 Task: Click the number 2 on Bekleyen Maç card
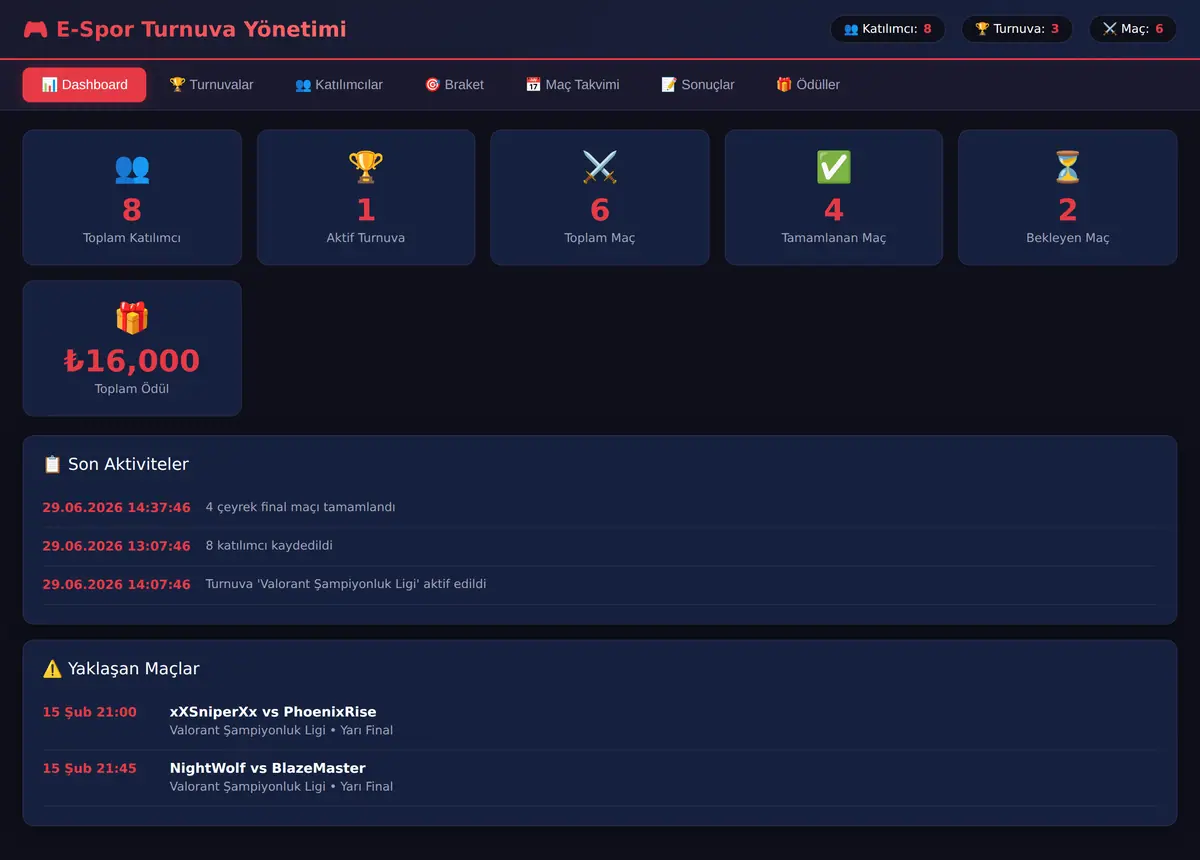(x=1068, y=210)
